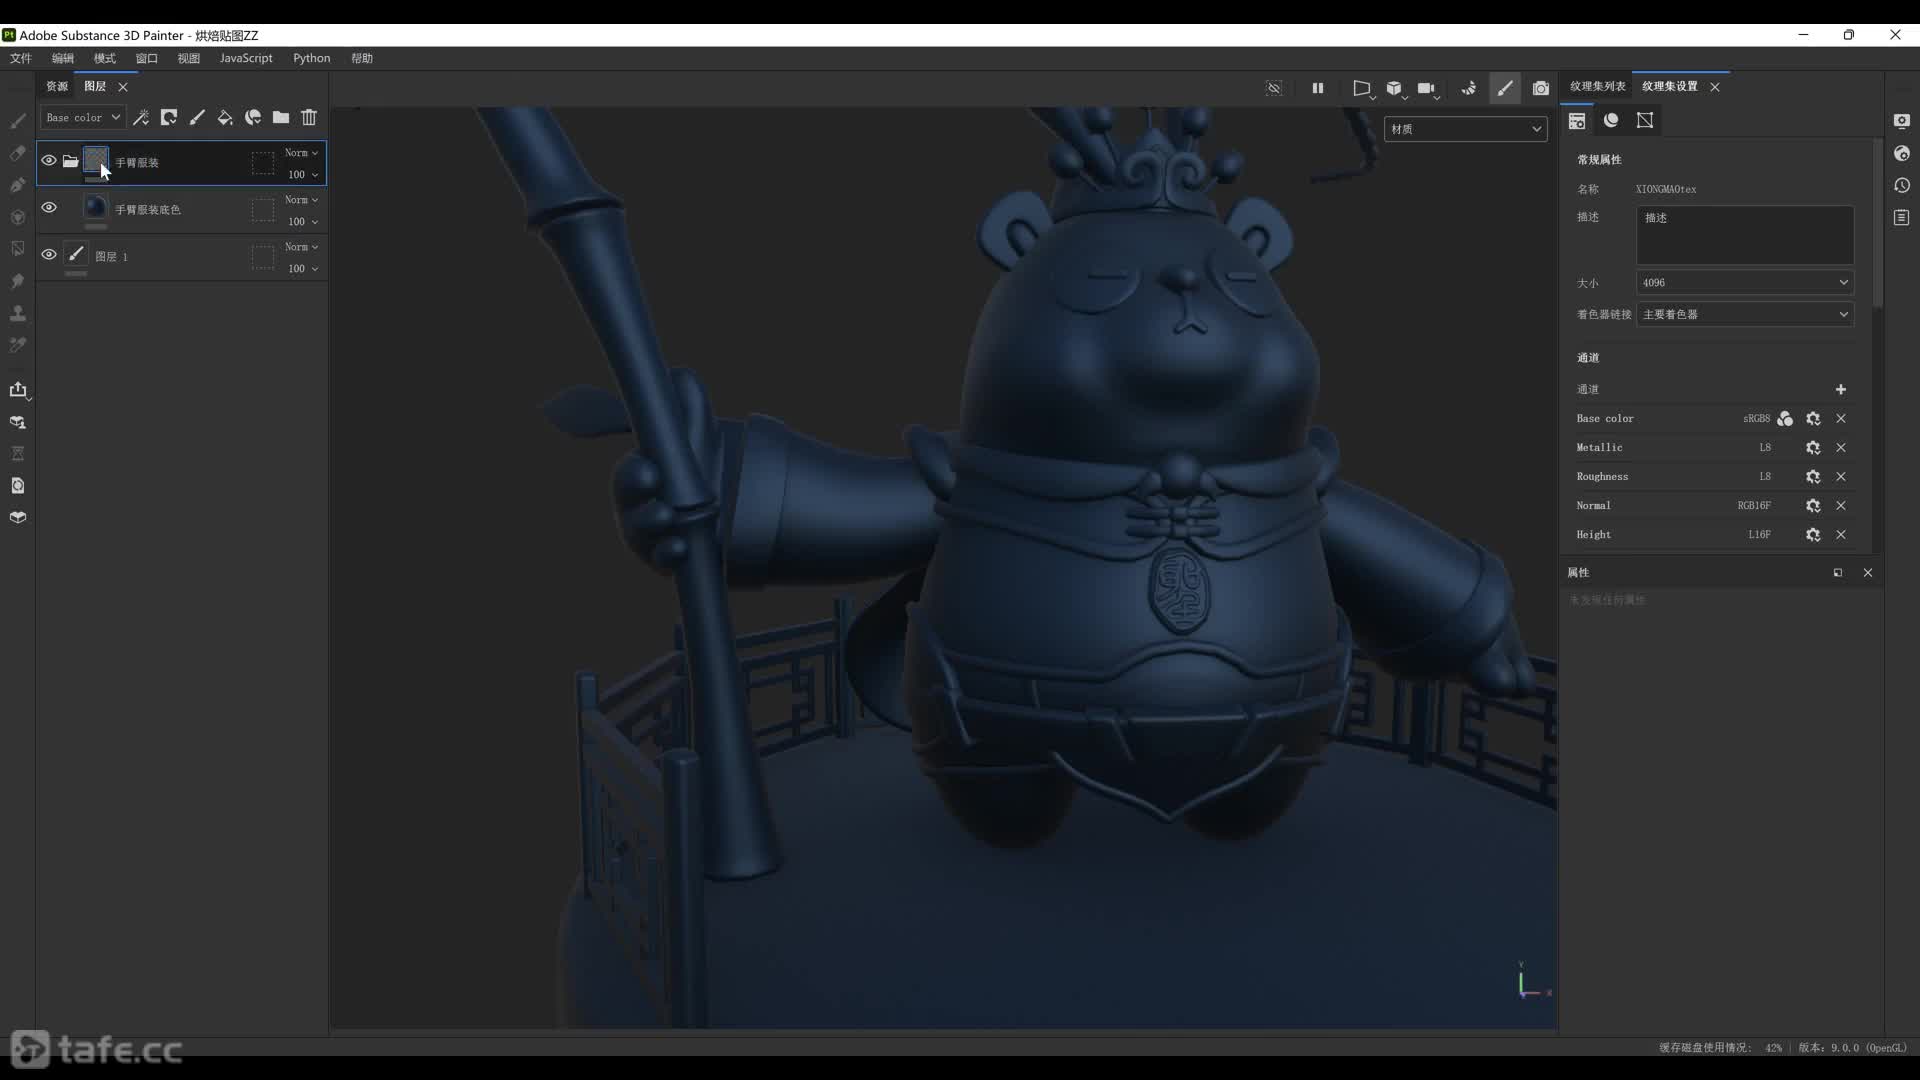Click the delete layer trash icon

pyautogui.click(x=309, y=118)
